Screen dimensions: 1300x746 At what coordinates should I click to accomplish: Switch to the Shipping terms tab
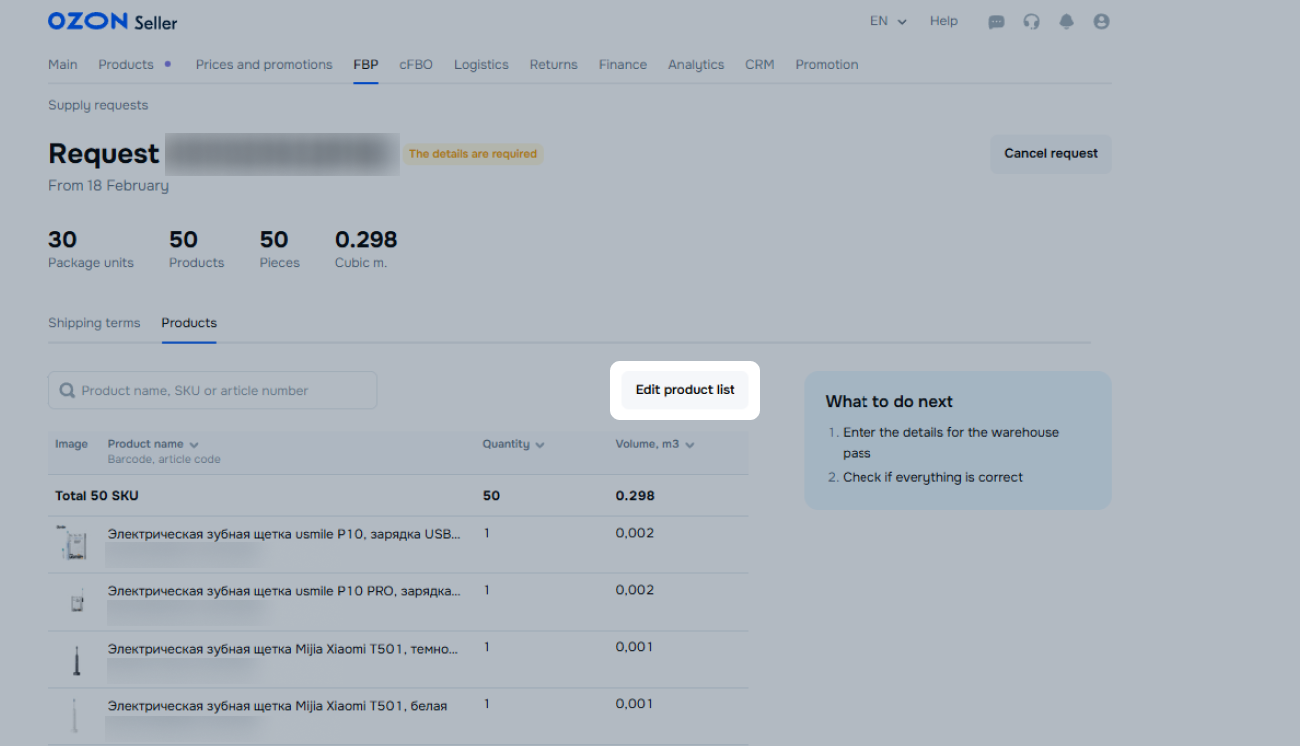[x=94, y=323]
